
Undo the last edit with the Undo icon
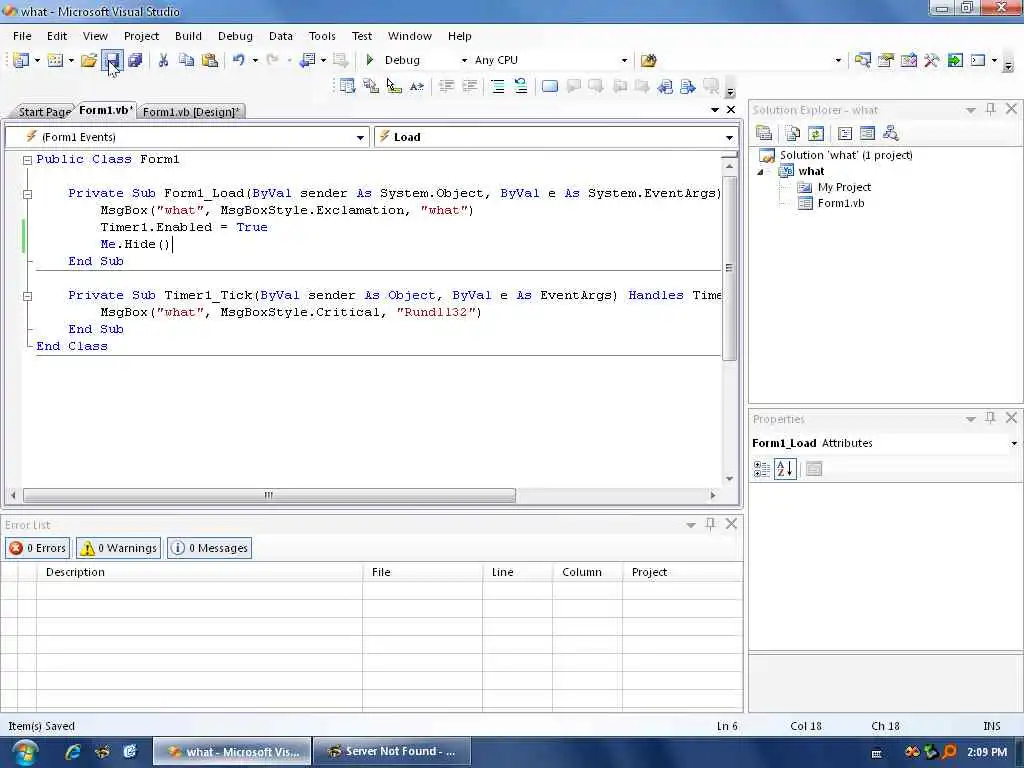238,60
